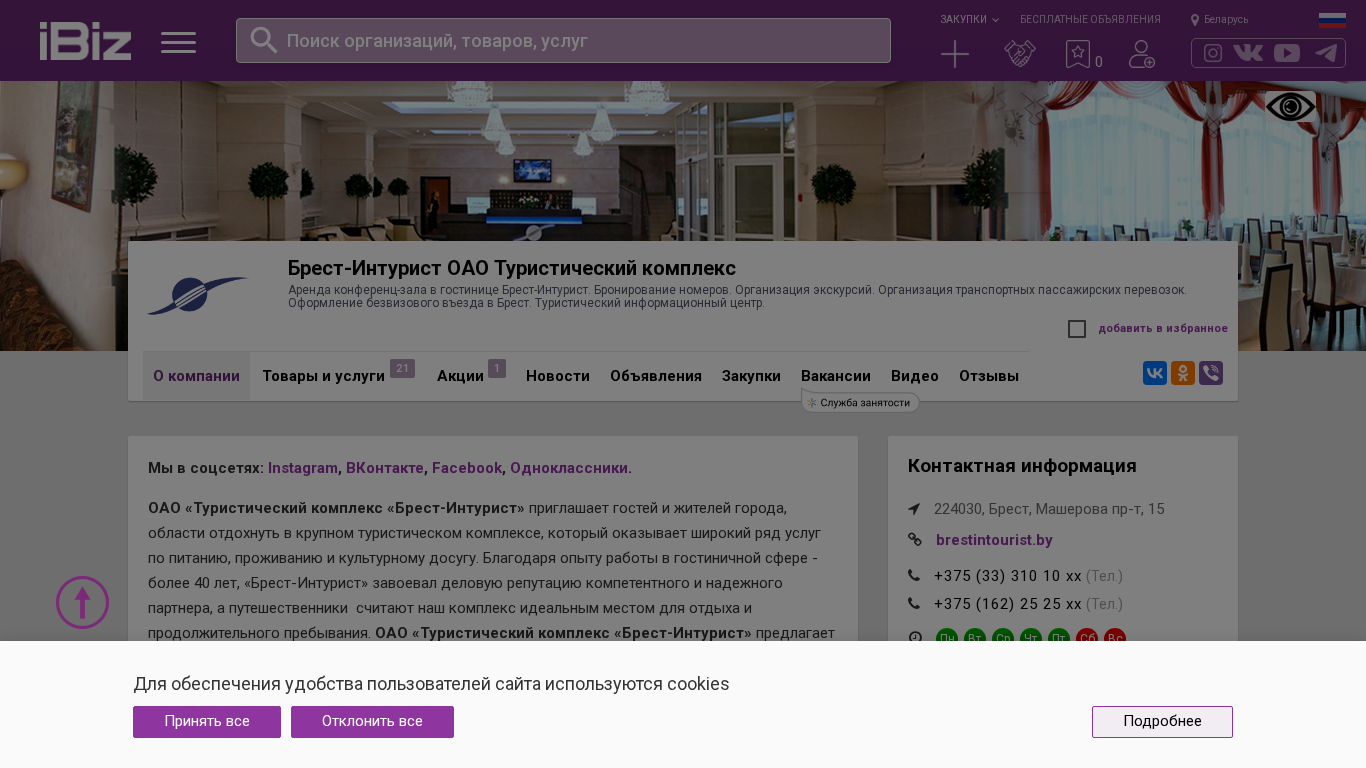Viewport: 1366px width, 768px height.
Task: Open iBiz YouTube channel from header
Action: click(1287, 53)
